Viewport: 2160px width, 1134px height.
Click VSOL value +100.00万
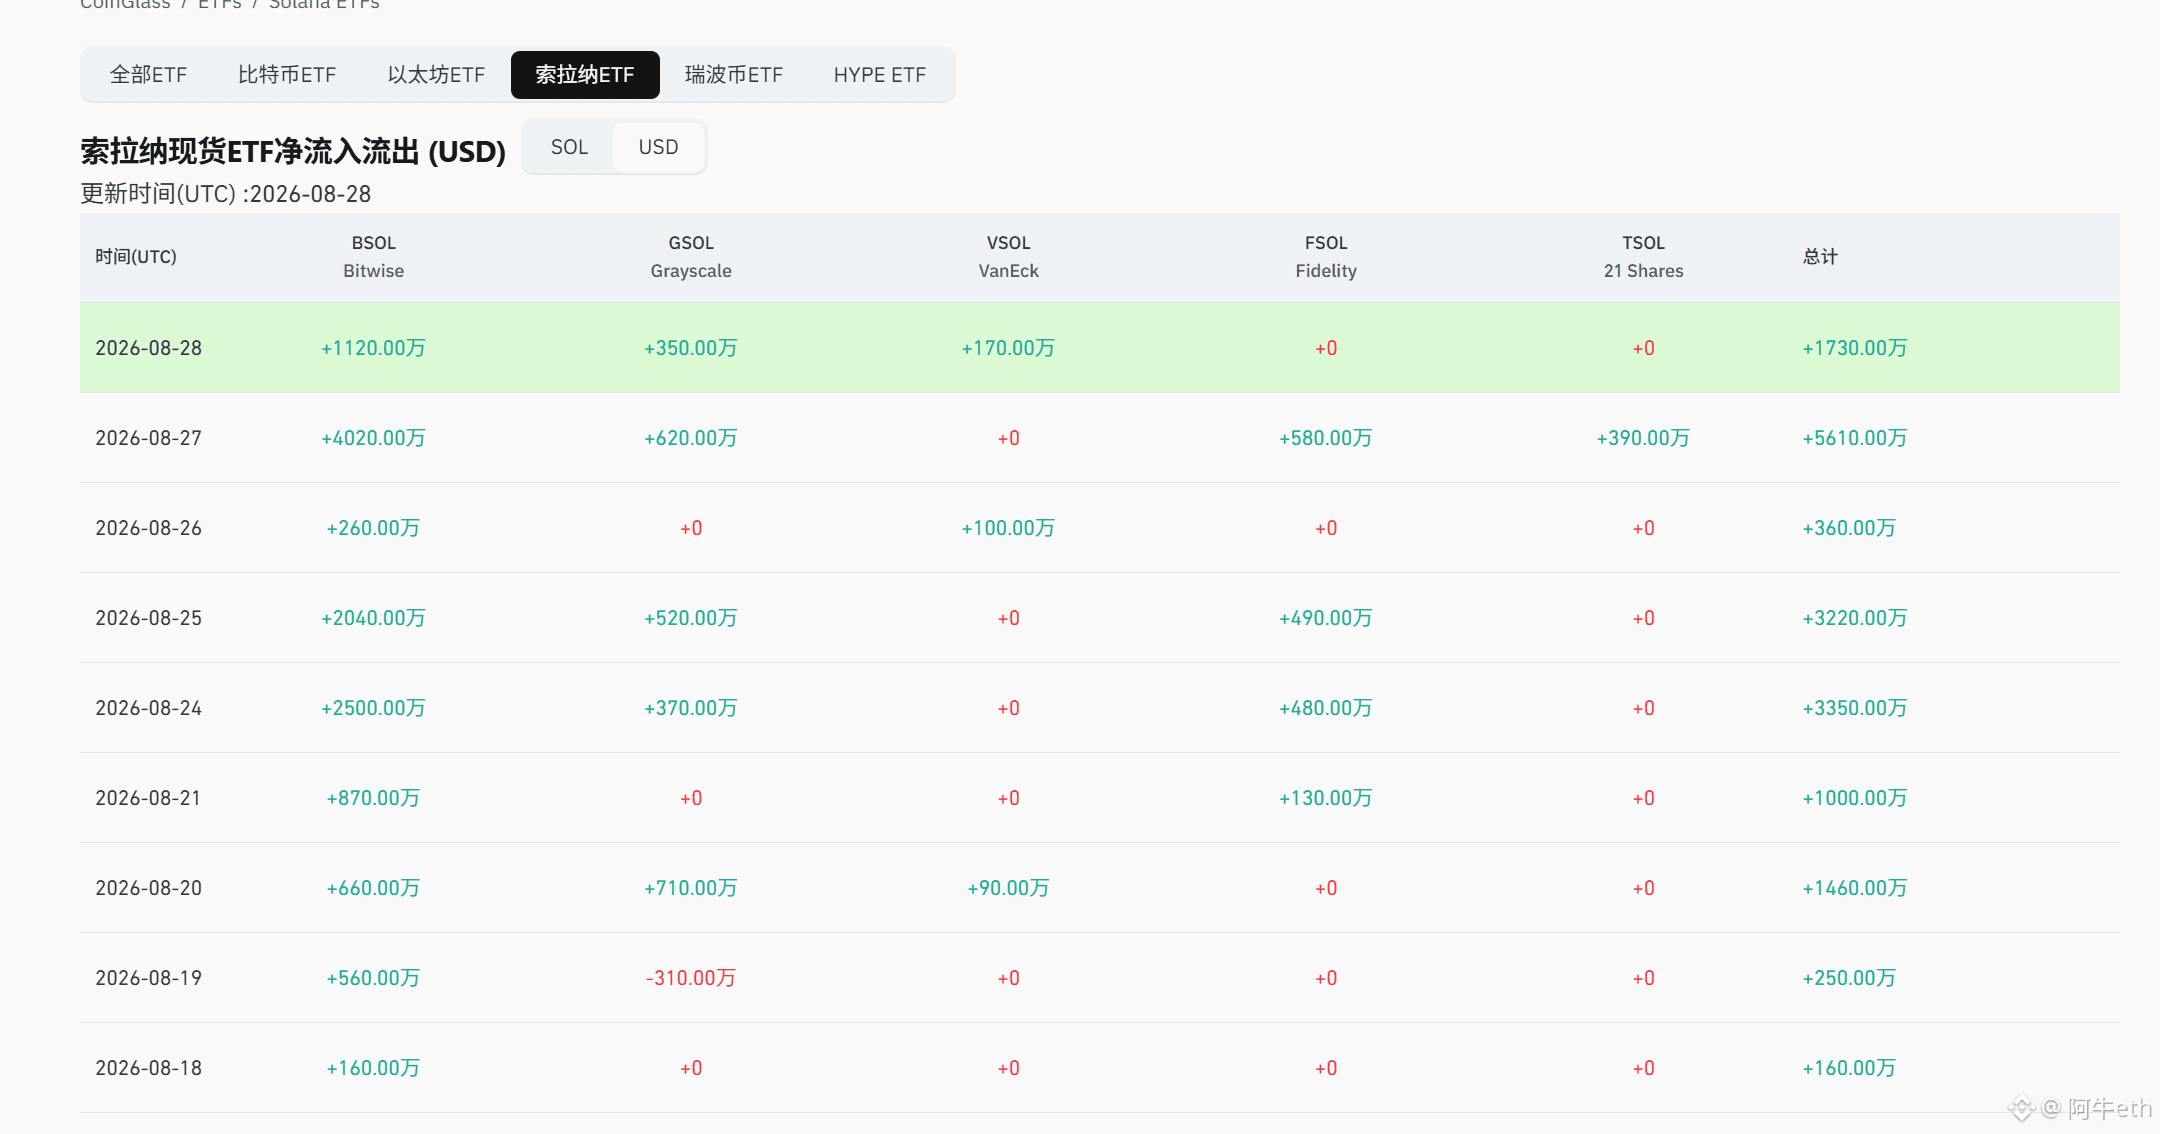[x=1008, y=528]
